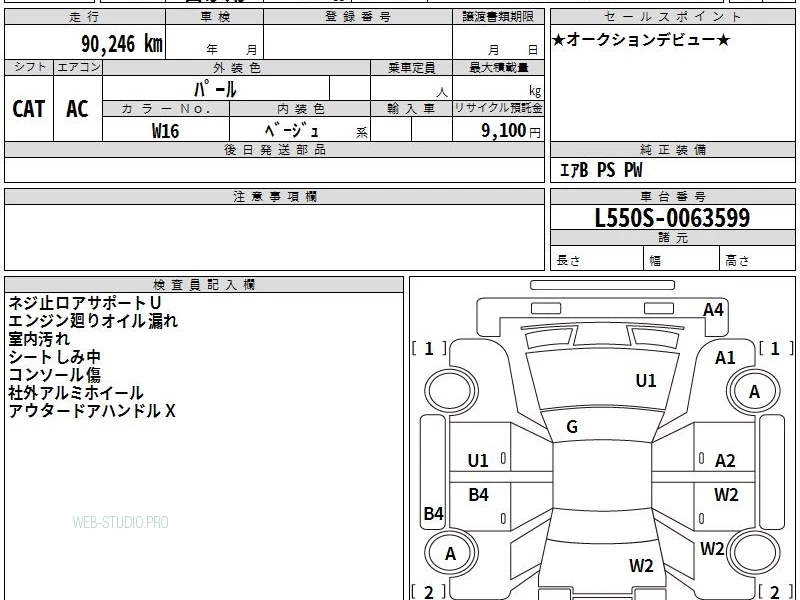The height and width of the screenshot is (600, 800).
Task: Click the 譲渡書類期限 header
Action: pos(498,17)
